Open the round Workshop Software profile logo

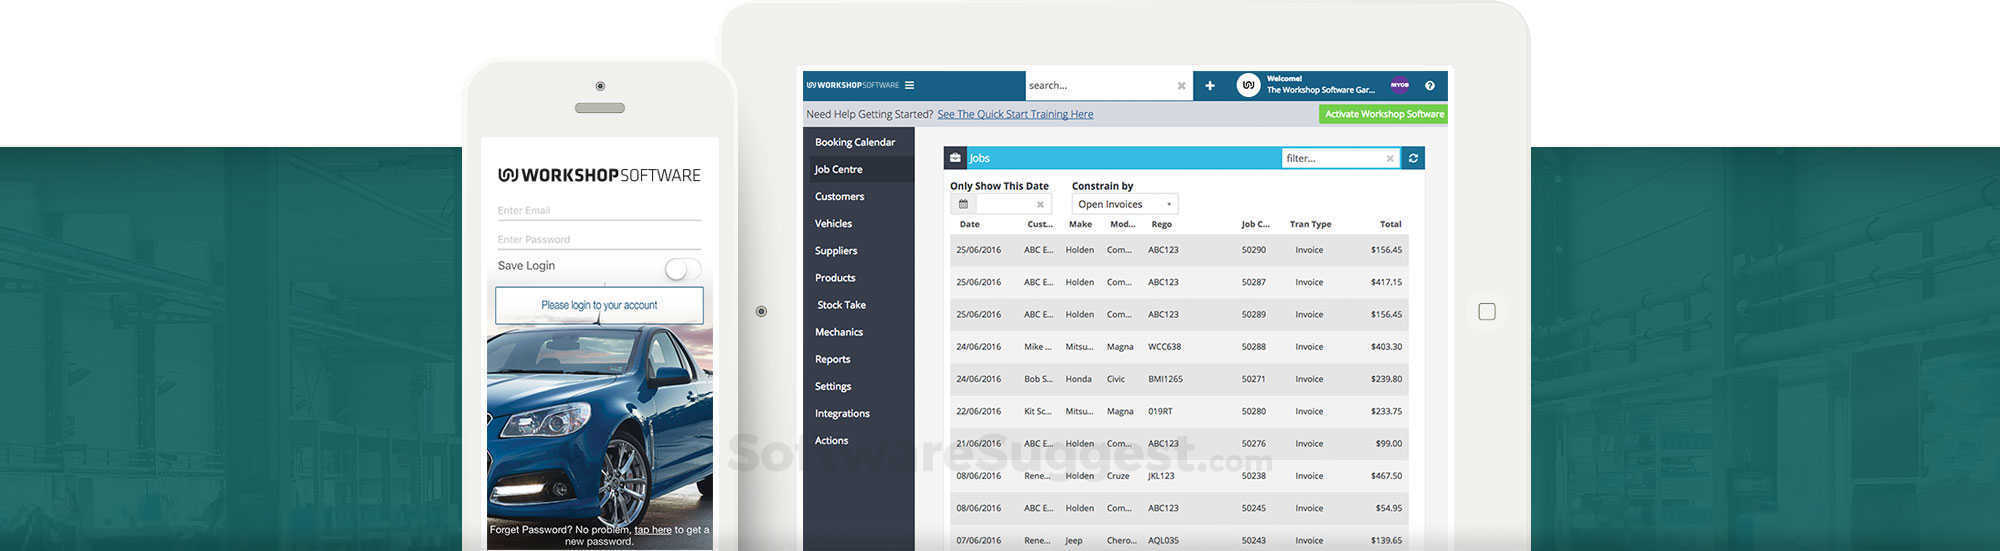[1248, 85]
